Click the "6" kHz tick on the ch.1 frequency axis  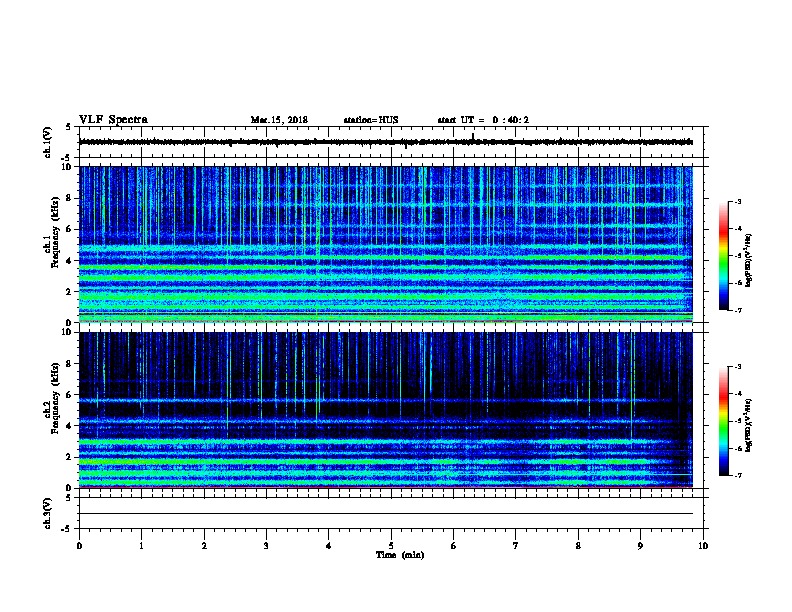(x=69, y=229)
